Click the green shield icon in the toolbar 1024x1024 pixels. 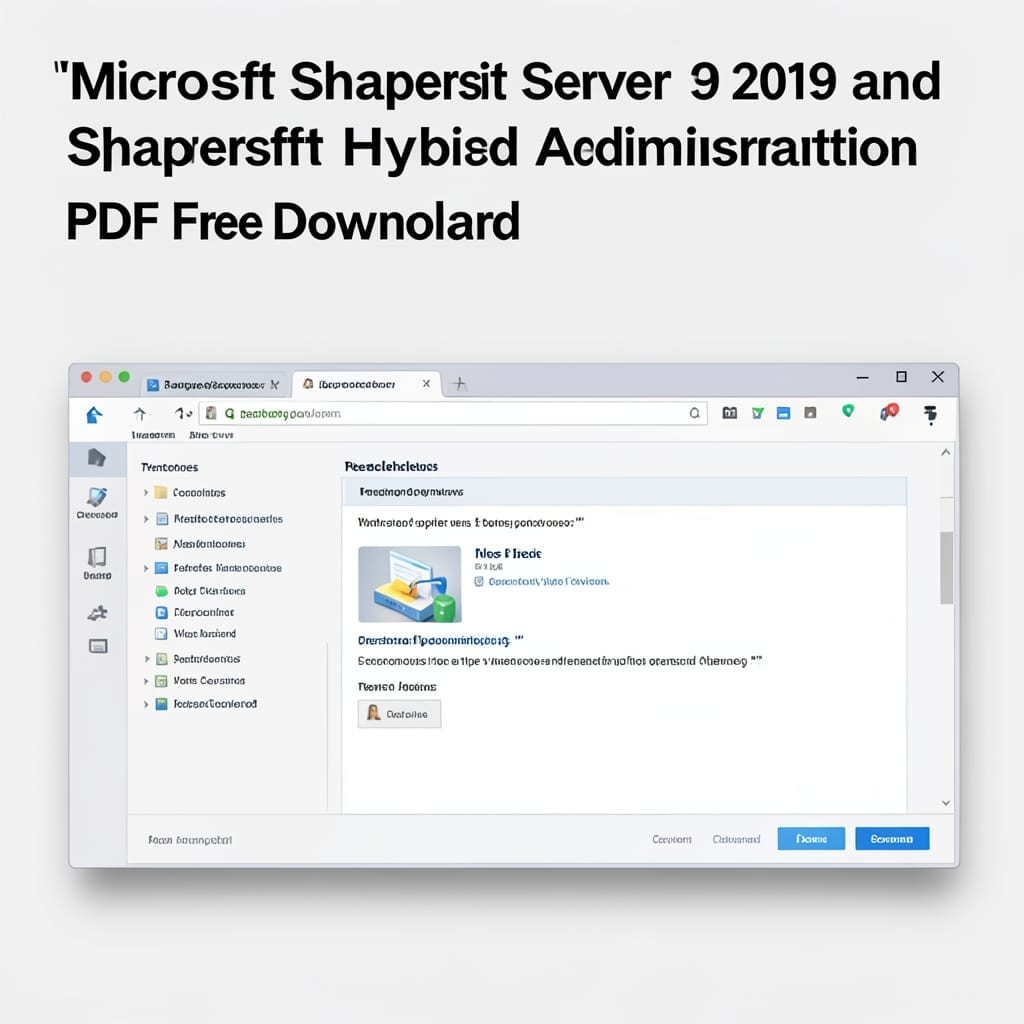[x=848, y=411]
